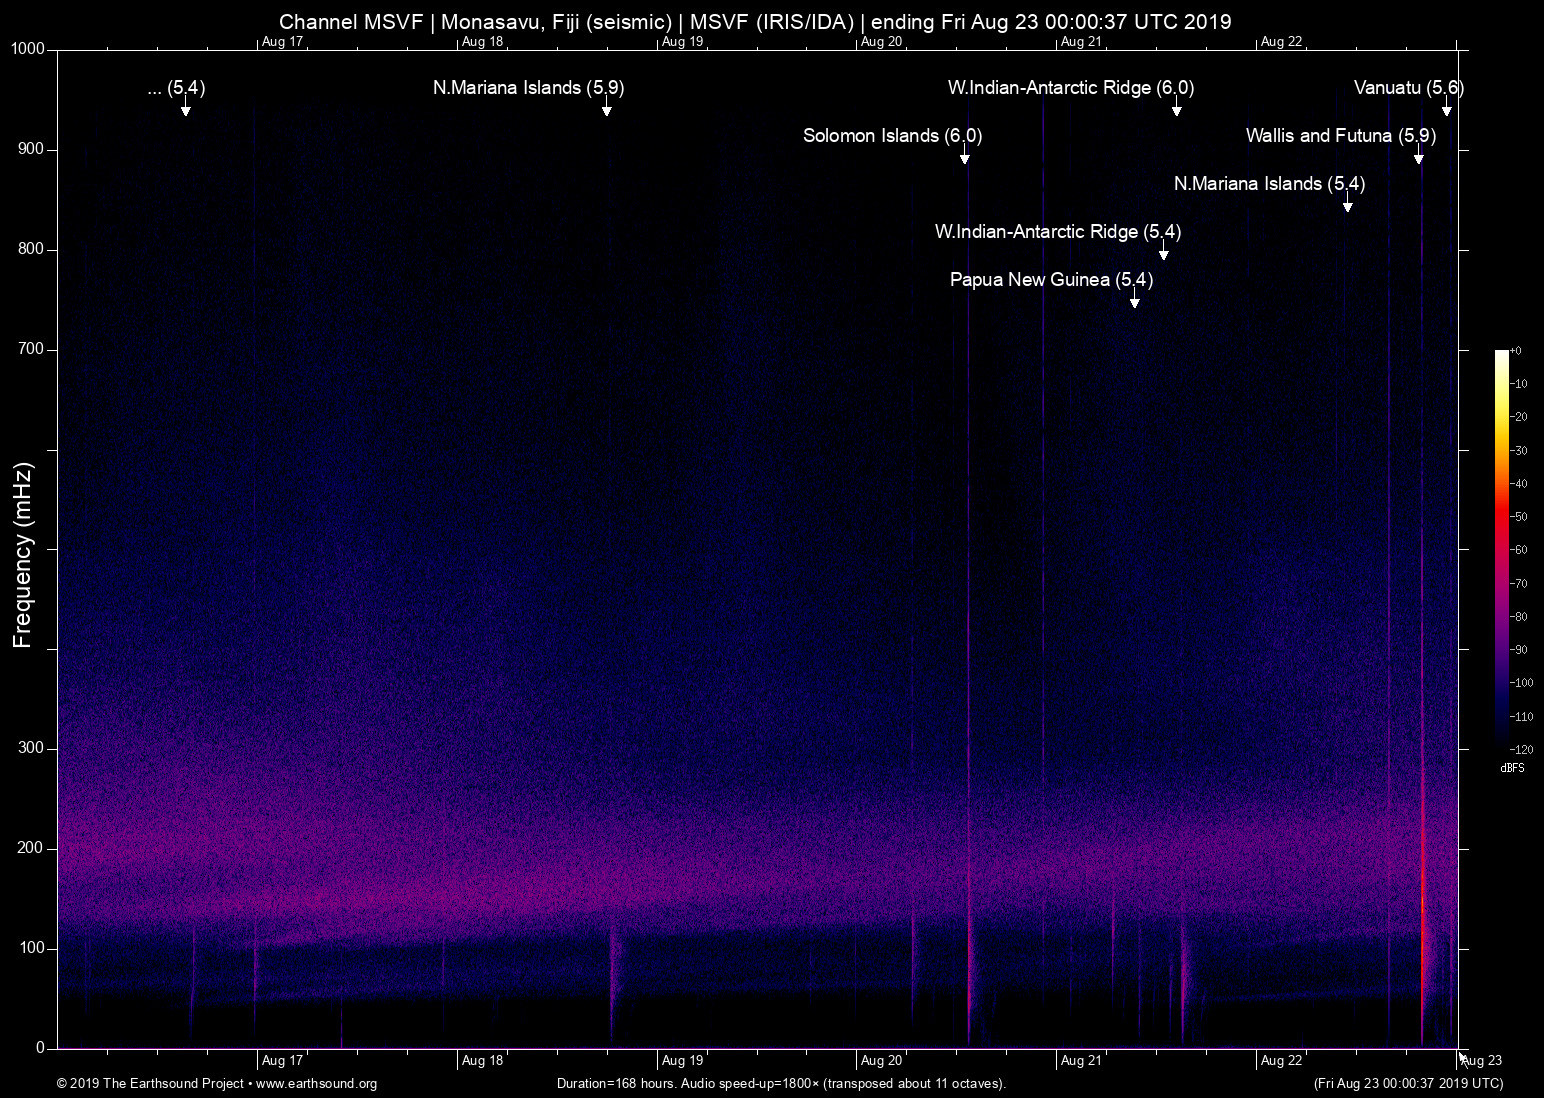Click the '0' frequency tick label
Image resolution: width=1544 pixels, height=1098 pixels.
click(41, 1048)
